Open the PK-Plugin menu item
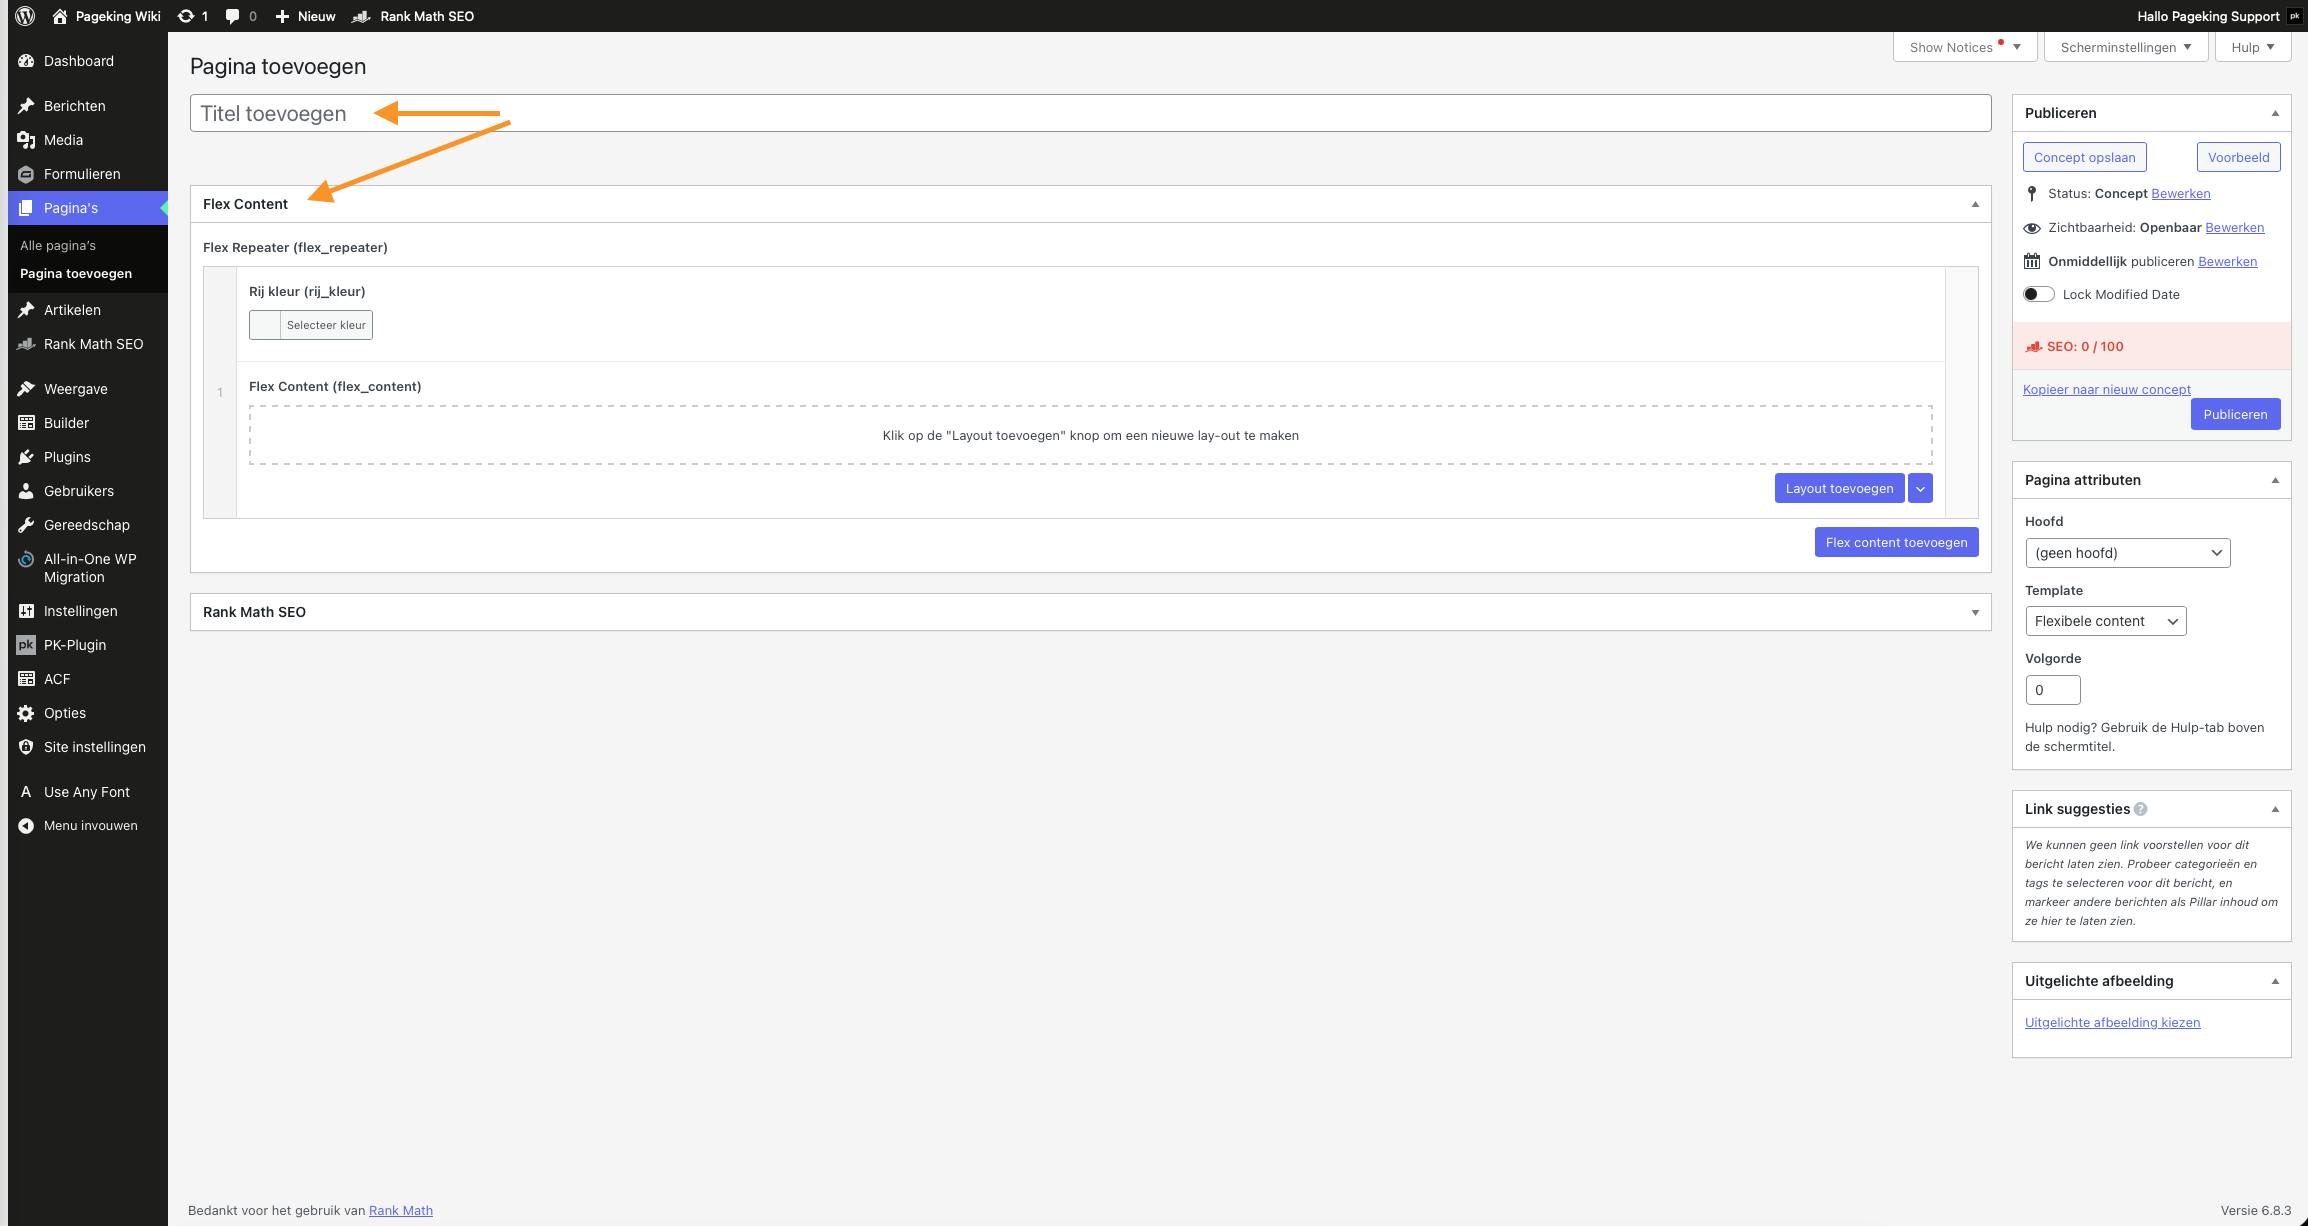 [74, 645]
